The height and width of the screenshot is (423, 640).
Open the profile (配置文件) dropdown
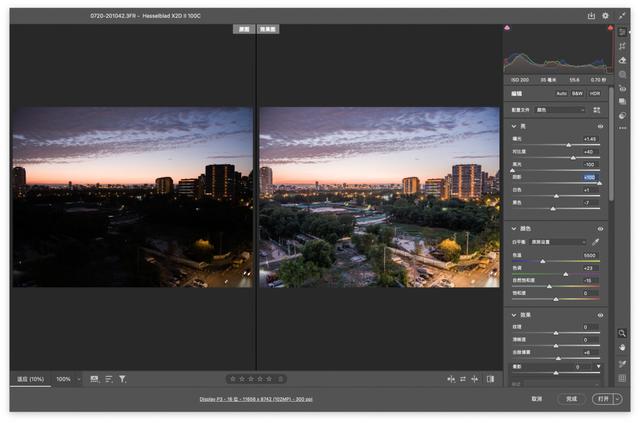(560, 110)
